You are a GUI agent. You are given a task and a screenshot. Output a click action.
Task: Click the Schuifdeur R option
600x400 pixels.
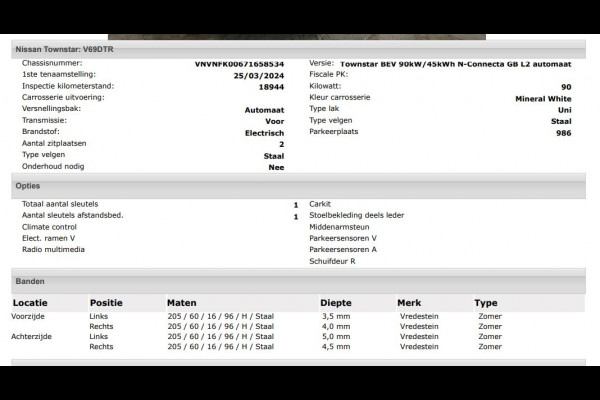point(333,261)
